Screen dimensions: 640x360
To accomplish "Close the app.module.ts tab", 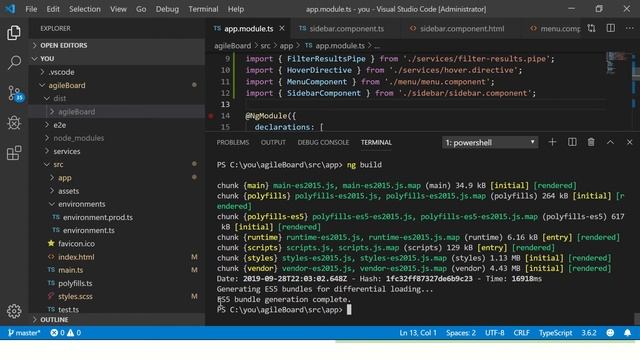I will tap(282, 28).
